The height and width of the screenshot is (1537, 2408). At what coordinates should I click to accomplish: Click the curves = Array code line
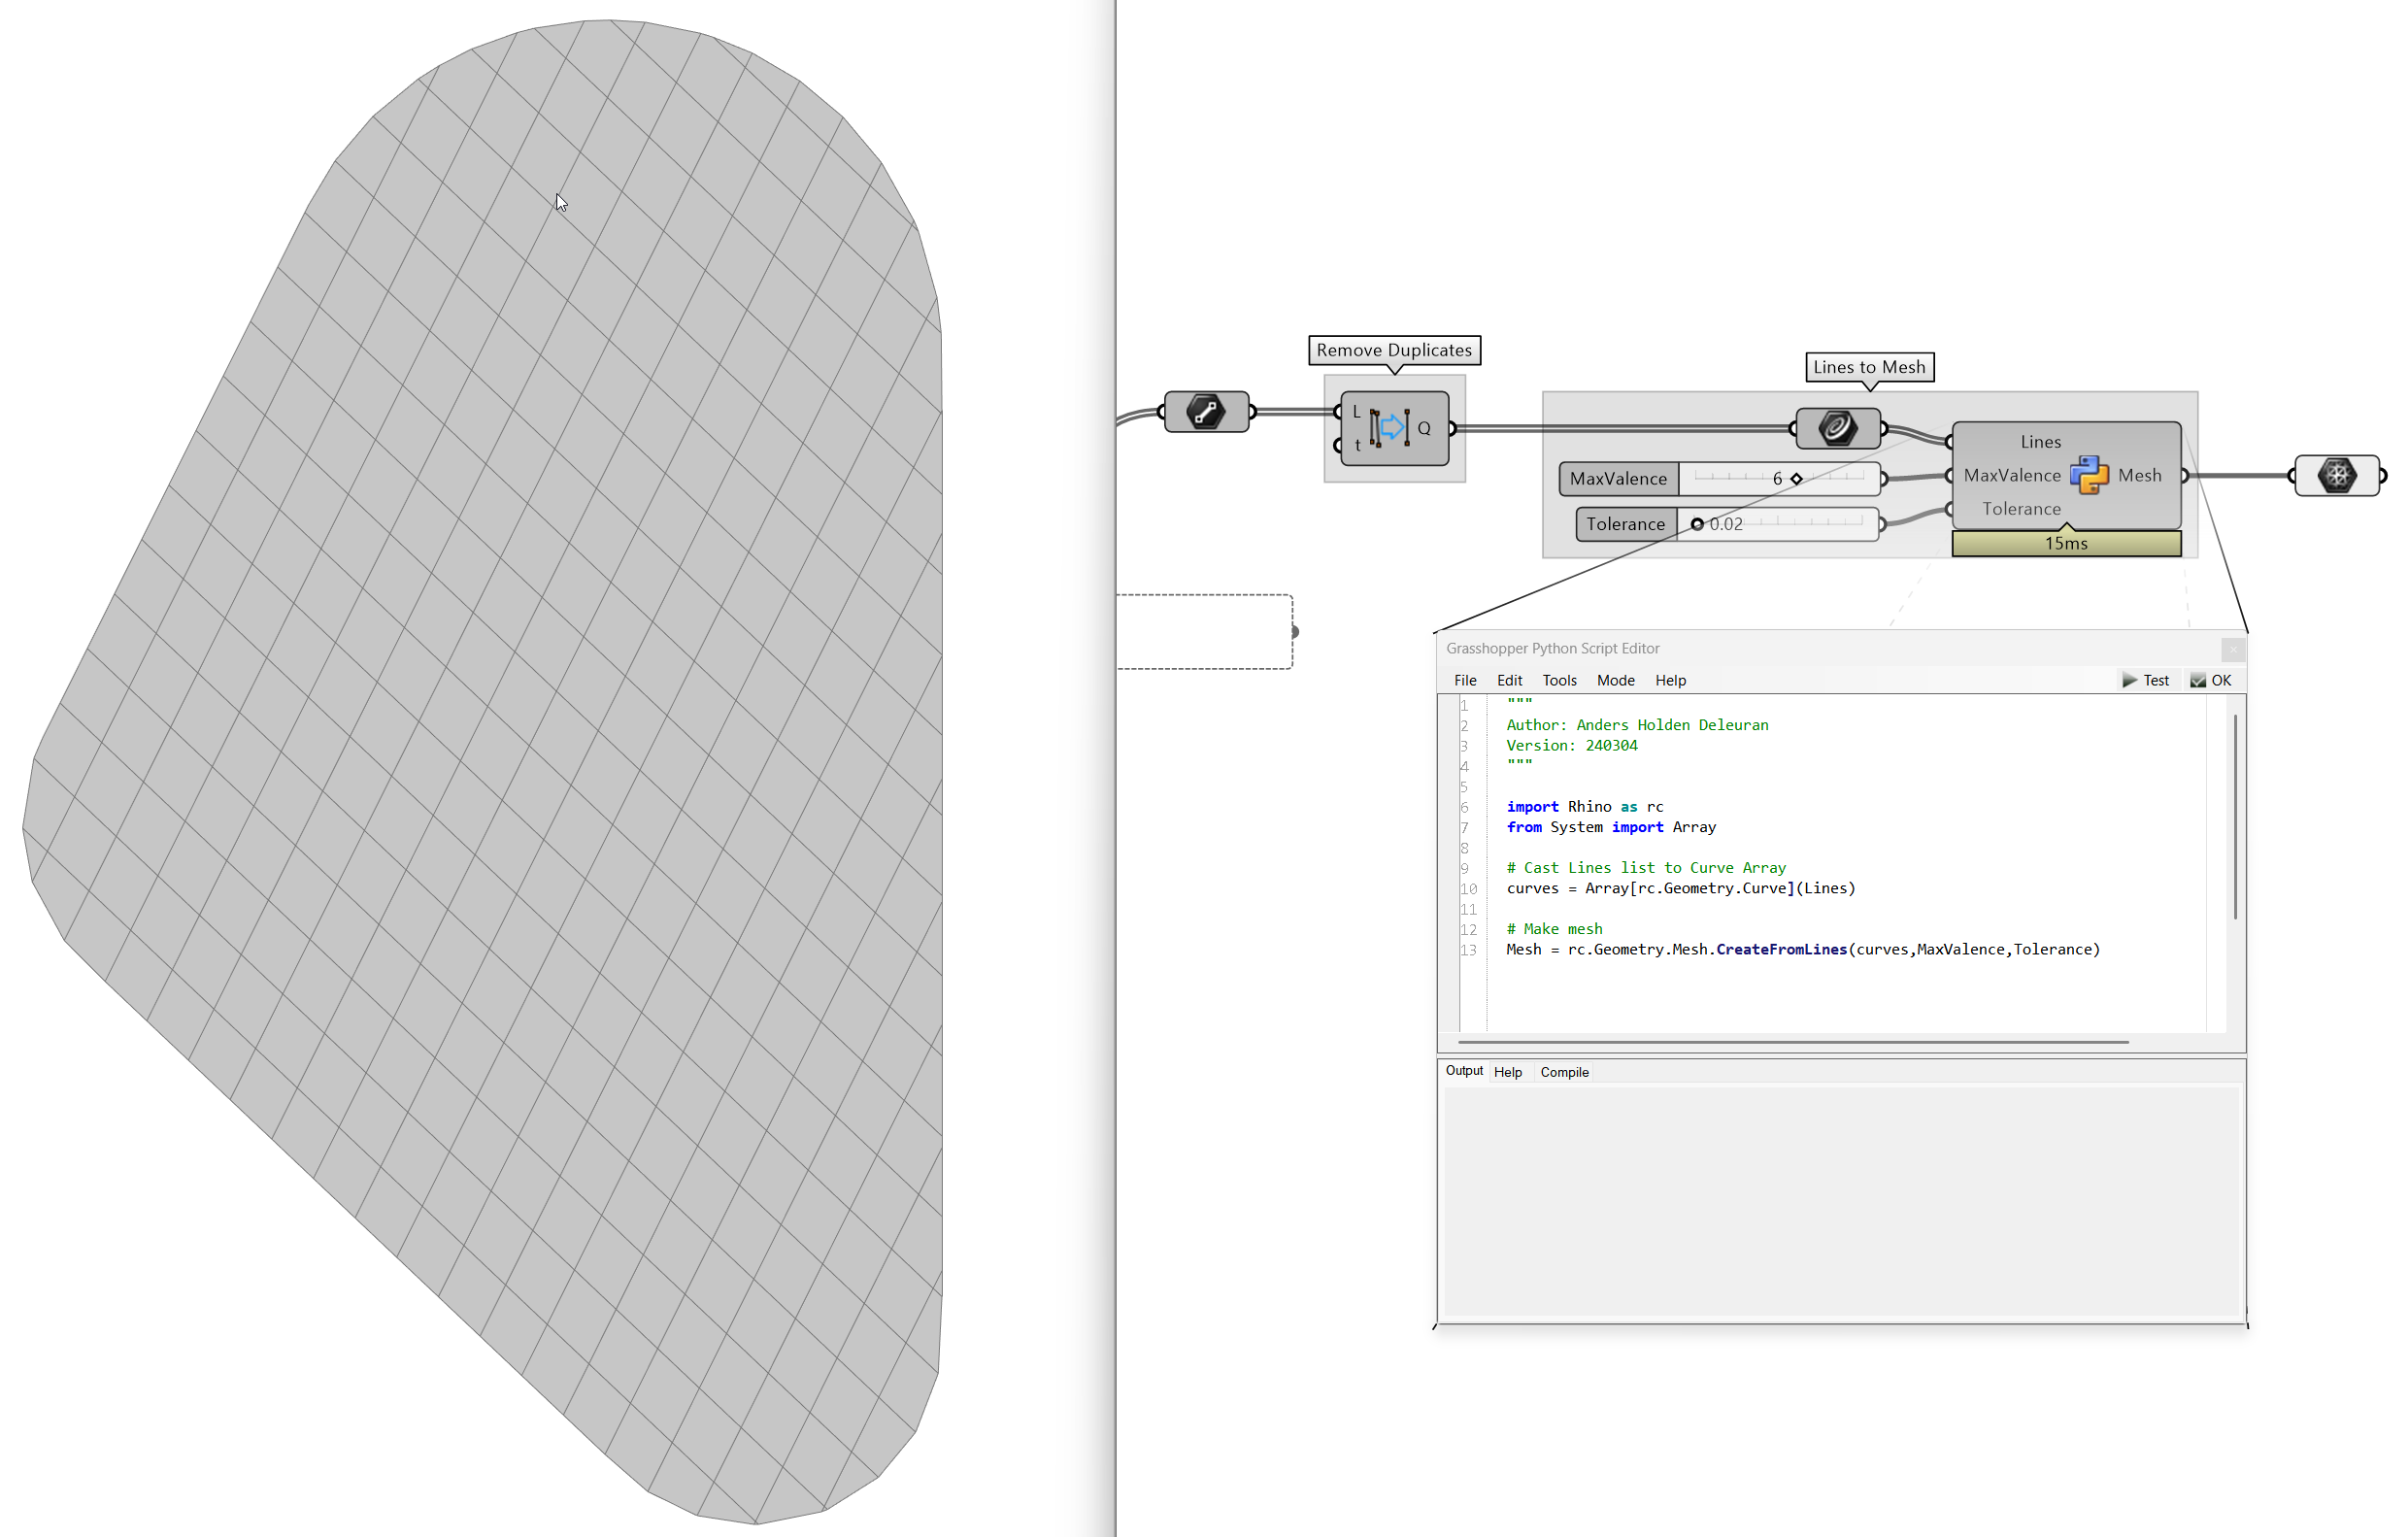click(x=1680, y=888)
